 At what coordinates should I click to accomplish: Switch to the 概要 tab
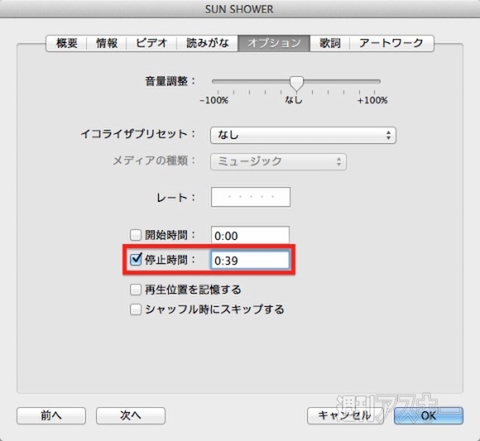tap(67, 43)
